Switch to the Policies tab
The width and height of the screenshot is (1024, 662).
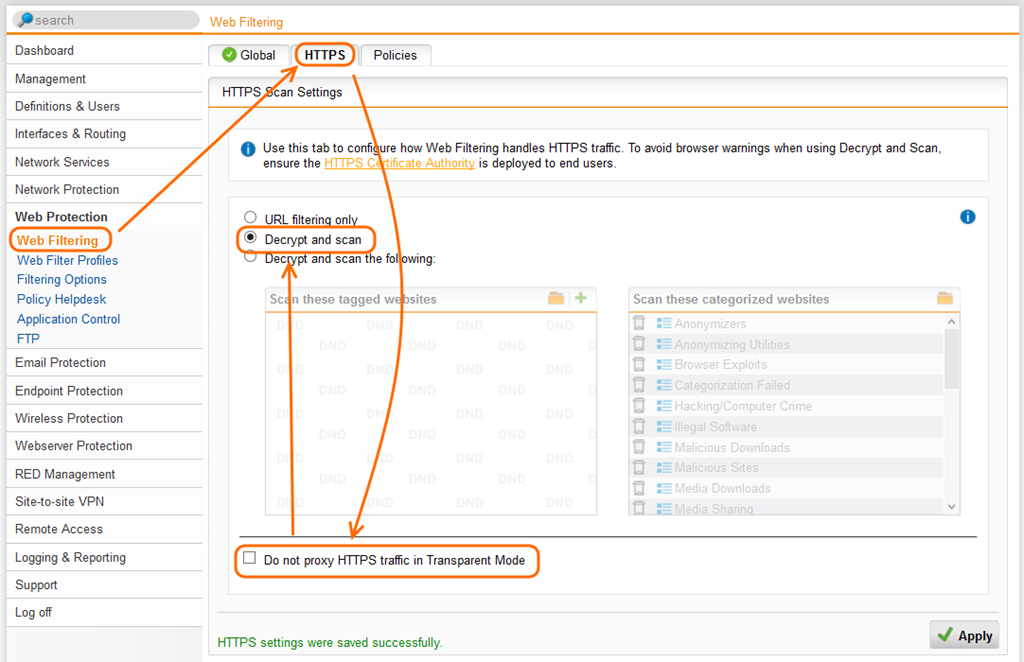pos(395,55)
